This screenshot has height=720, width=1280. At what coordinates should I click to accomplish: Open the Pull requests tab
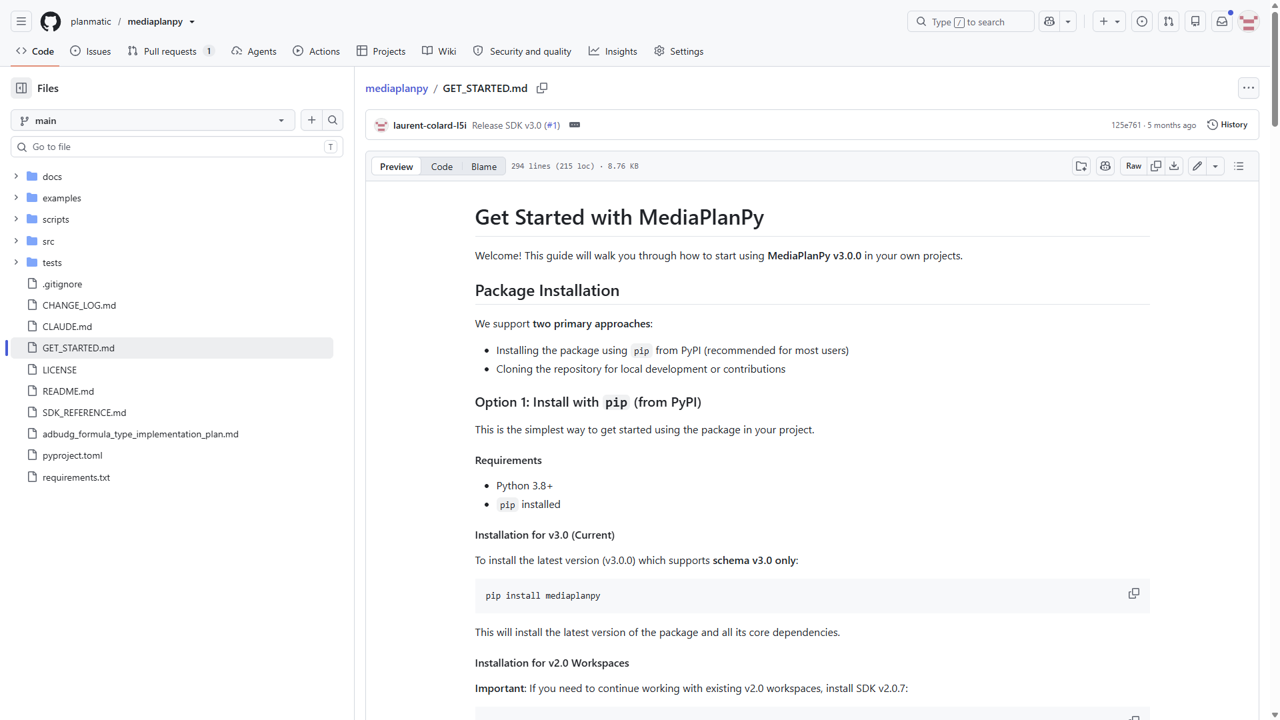click(x=170, y=51)
